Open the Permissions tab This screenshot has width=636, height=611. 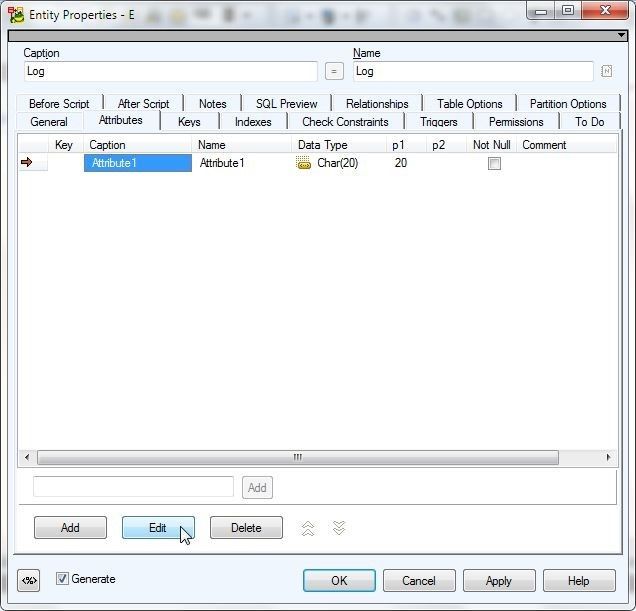click(516, 122)
